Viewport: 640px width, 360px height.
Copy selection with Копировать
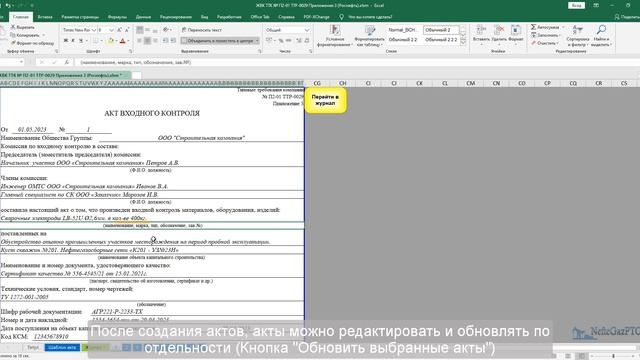[x=25, y=35]
